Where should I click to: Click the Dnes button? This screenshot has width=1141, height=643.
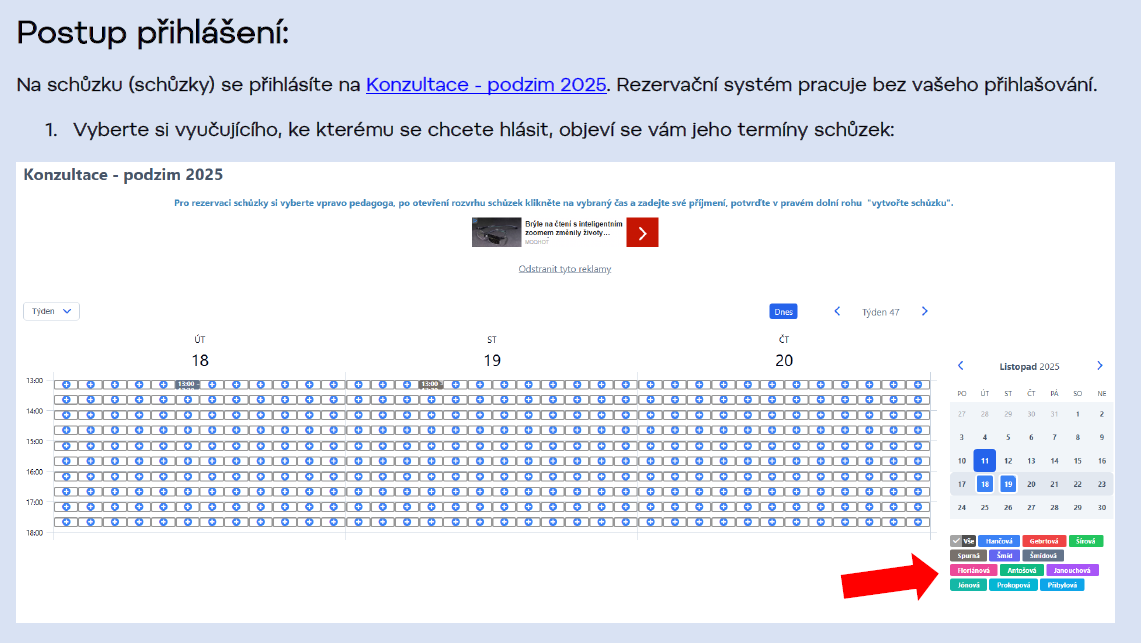(783, 312)
